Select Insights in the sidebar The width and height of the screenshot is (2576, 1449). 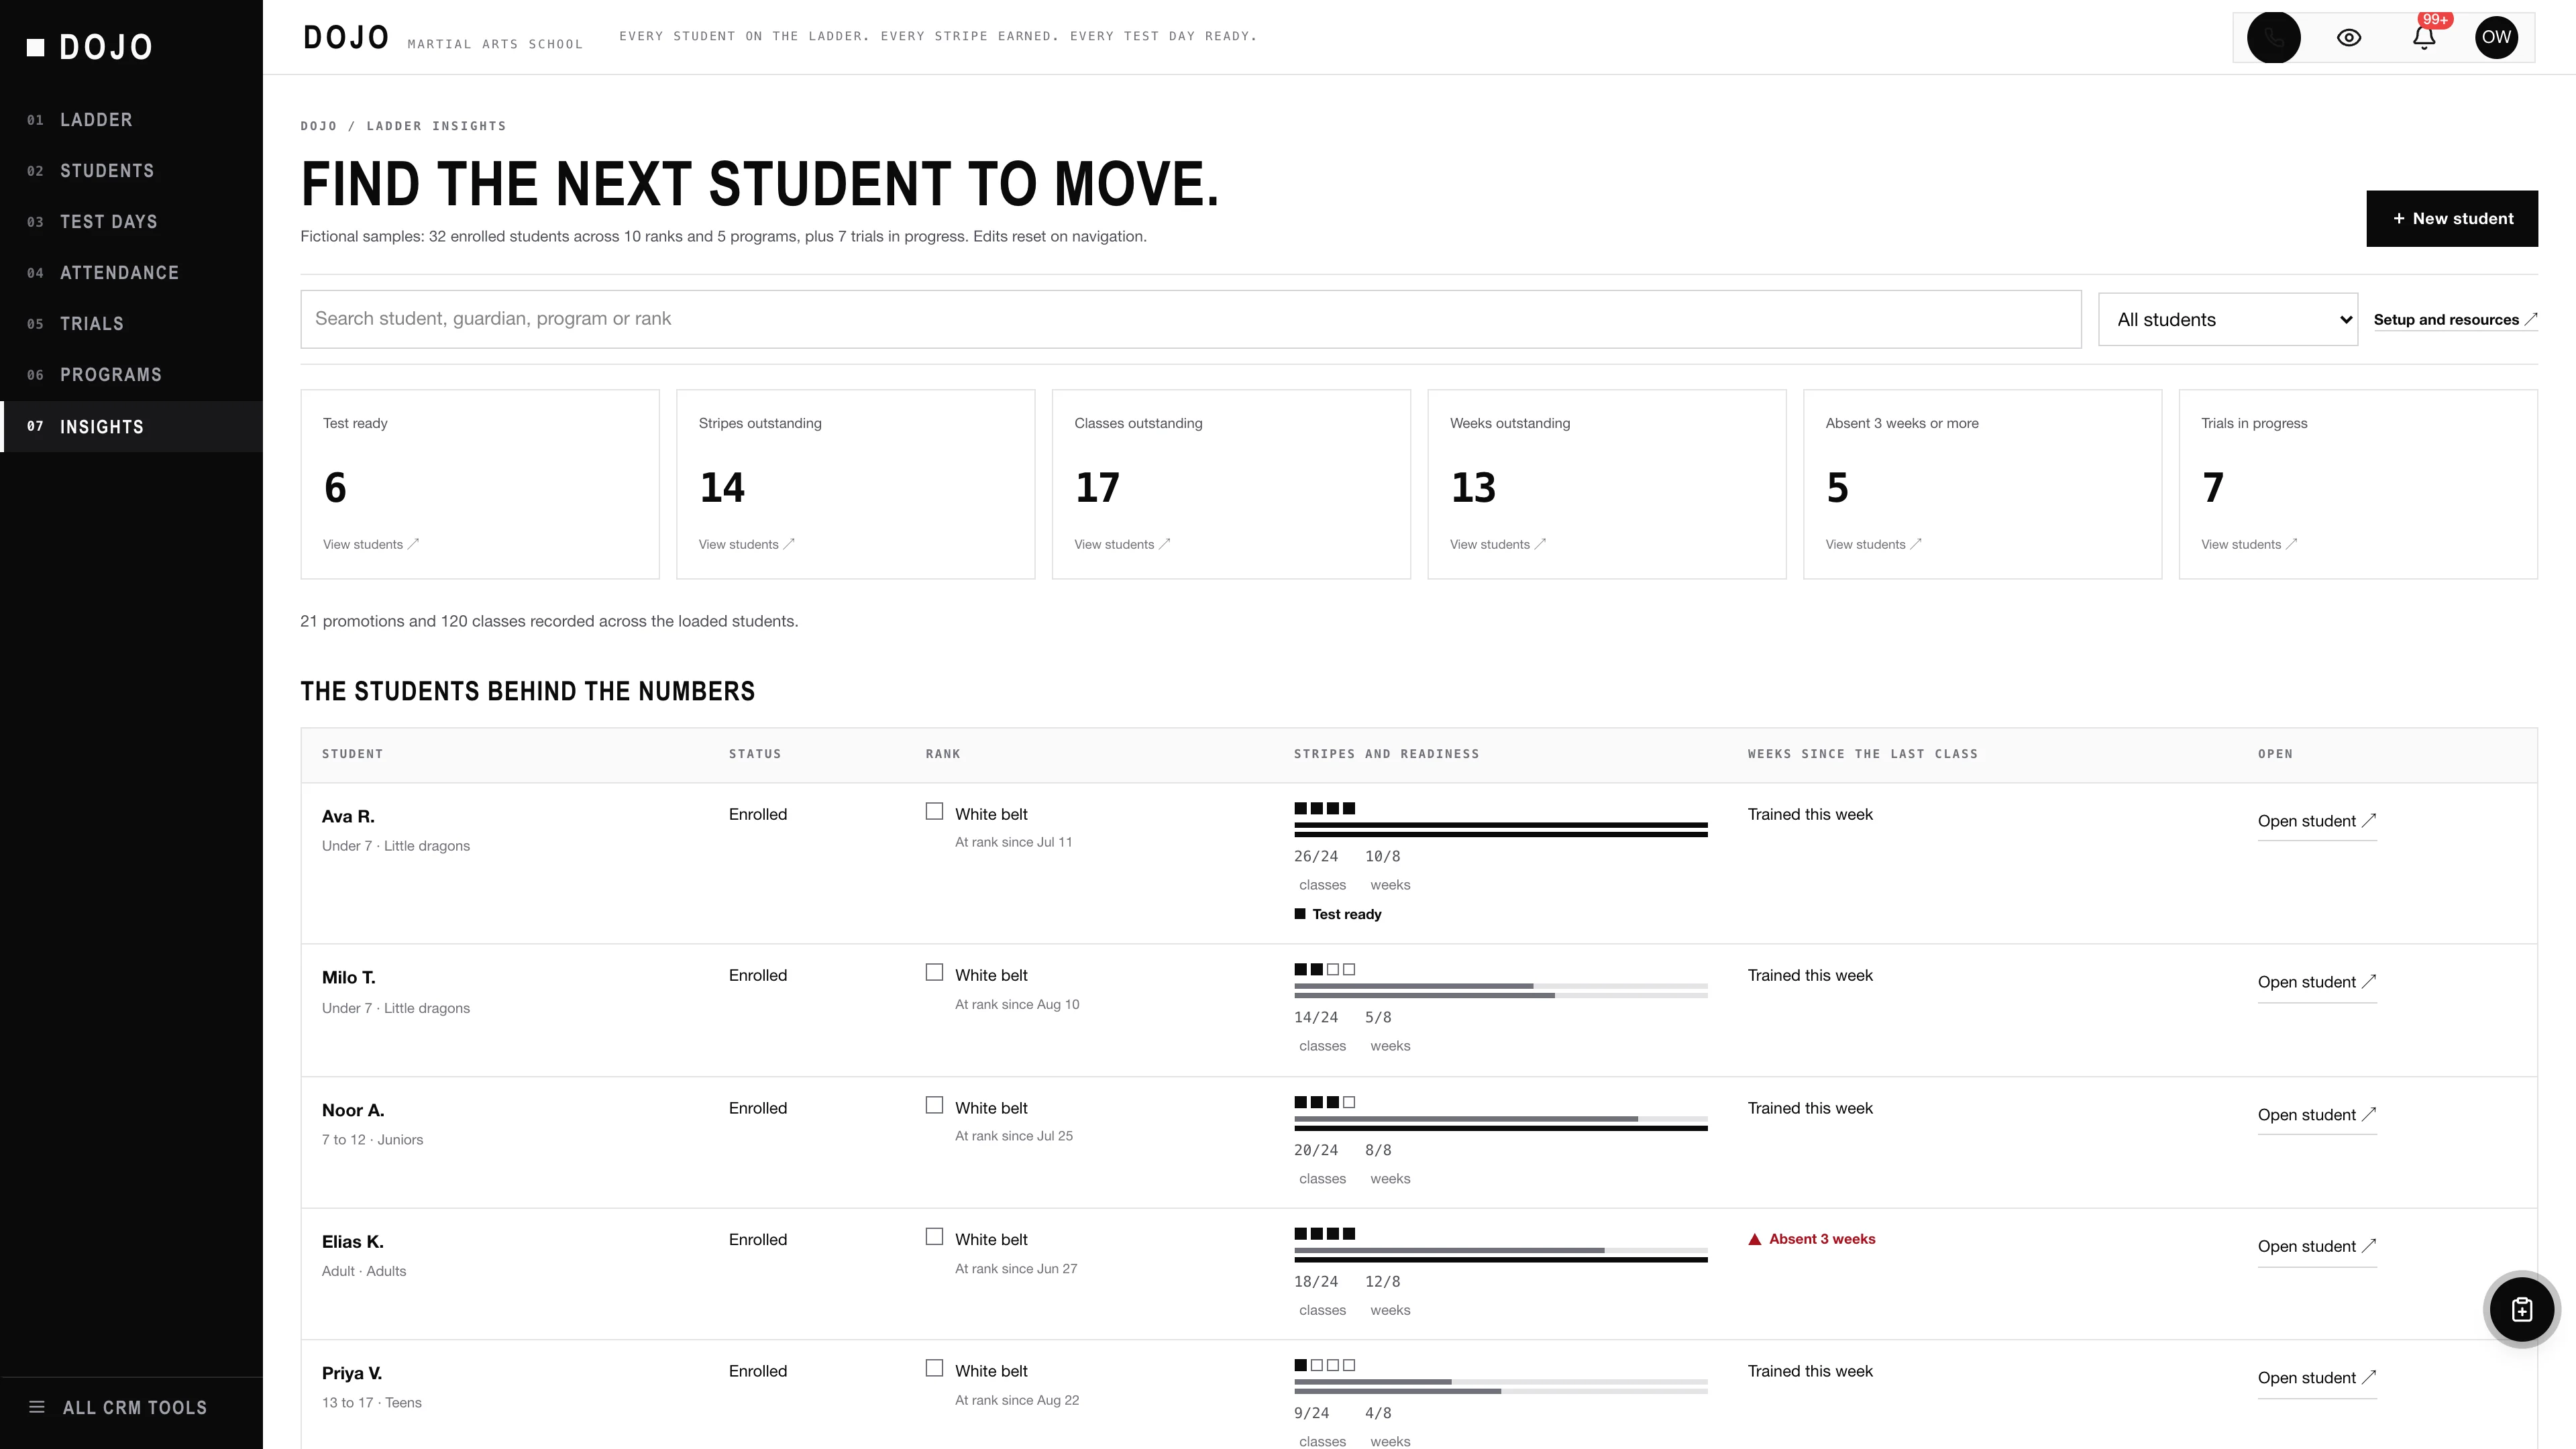pos(131,427)
